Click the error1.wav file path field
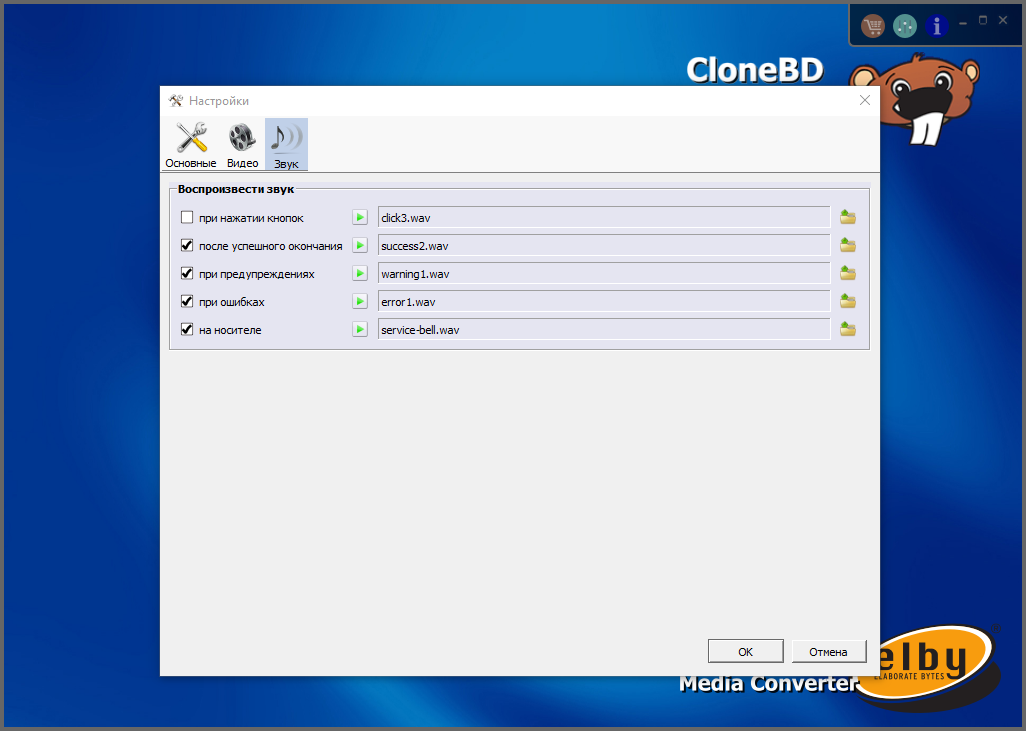The image size is (1026, 731). click(x=604, y=302)
